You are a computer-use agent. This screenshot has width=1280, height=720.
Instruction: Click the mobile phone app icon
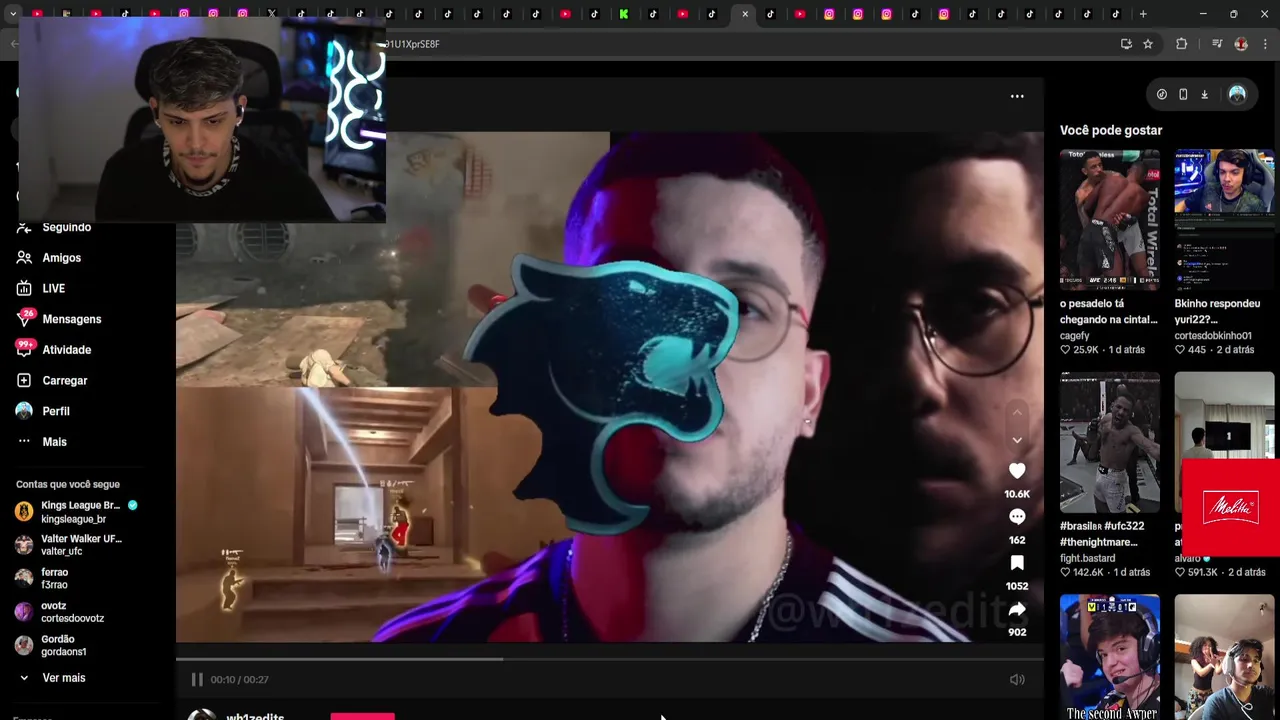coord(1183,95)
